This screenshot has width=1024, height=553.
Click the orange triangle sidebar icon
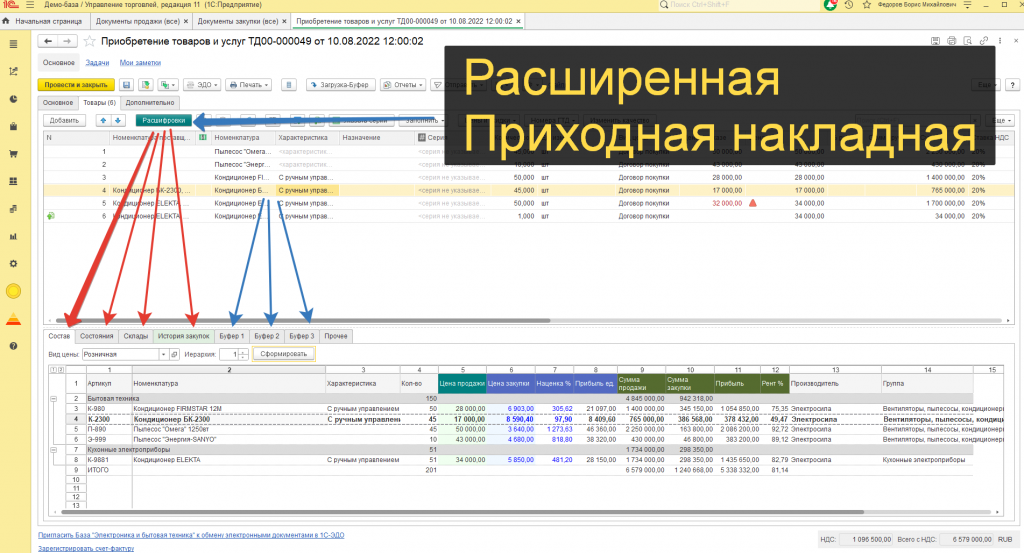tap(13, 319)
